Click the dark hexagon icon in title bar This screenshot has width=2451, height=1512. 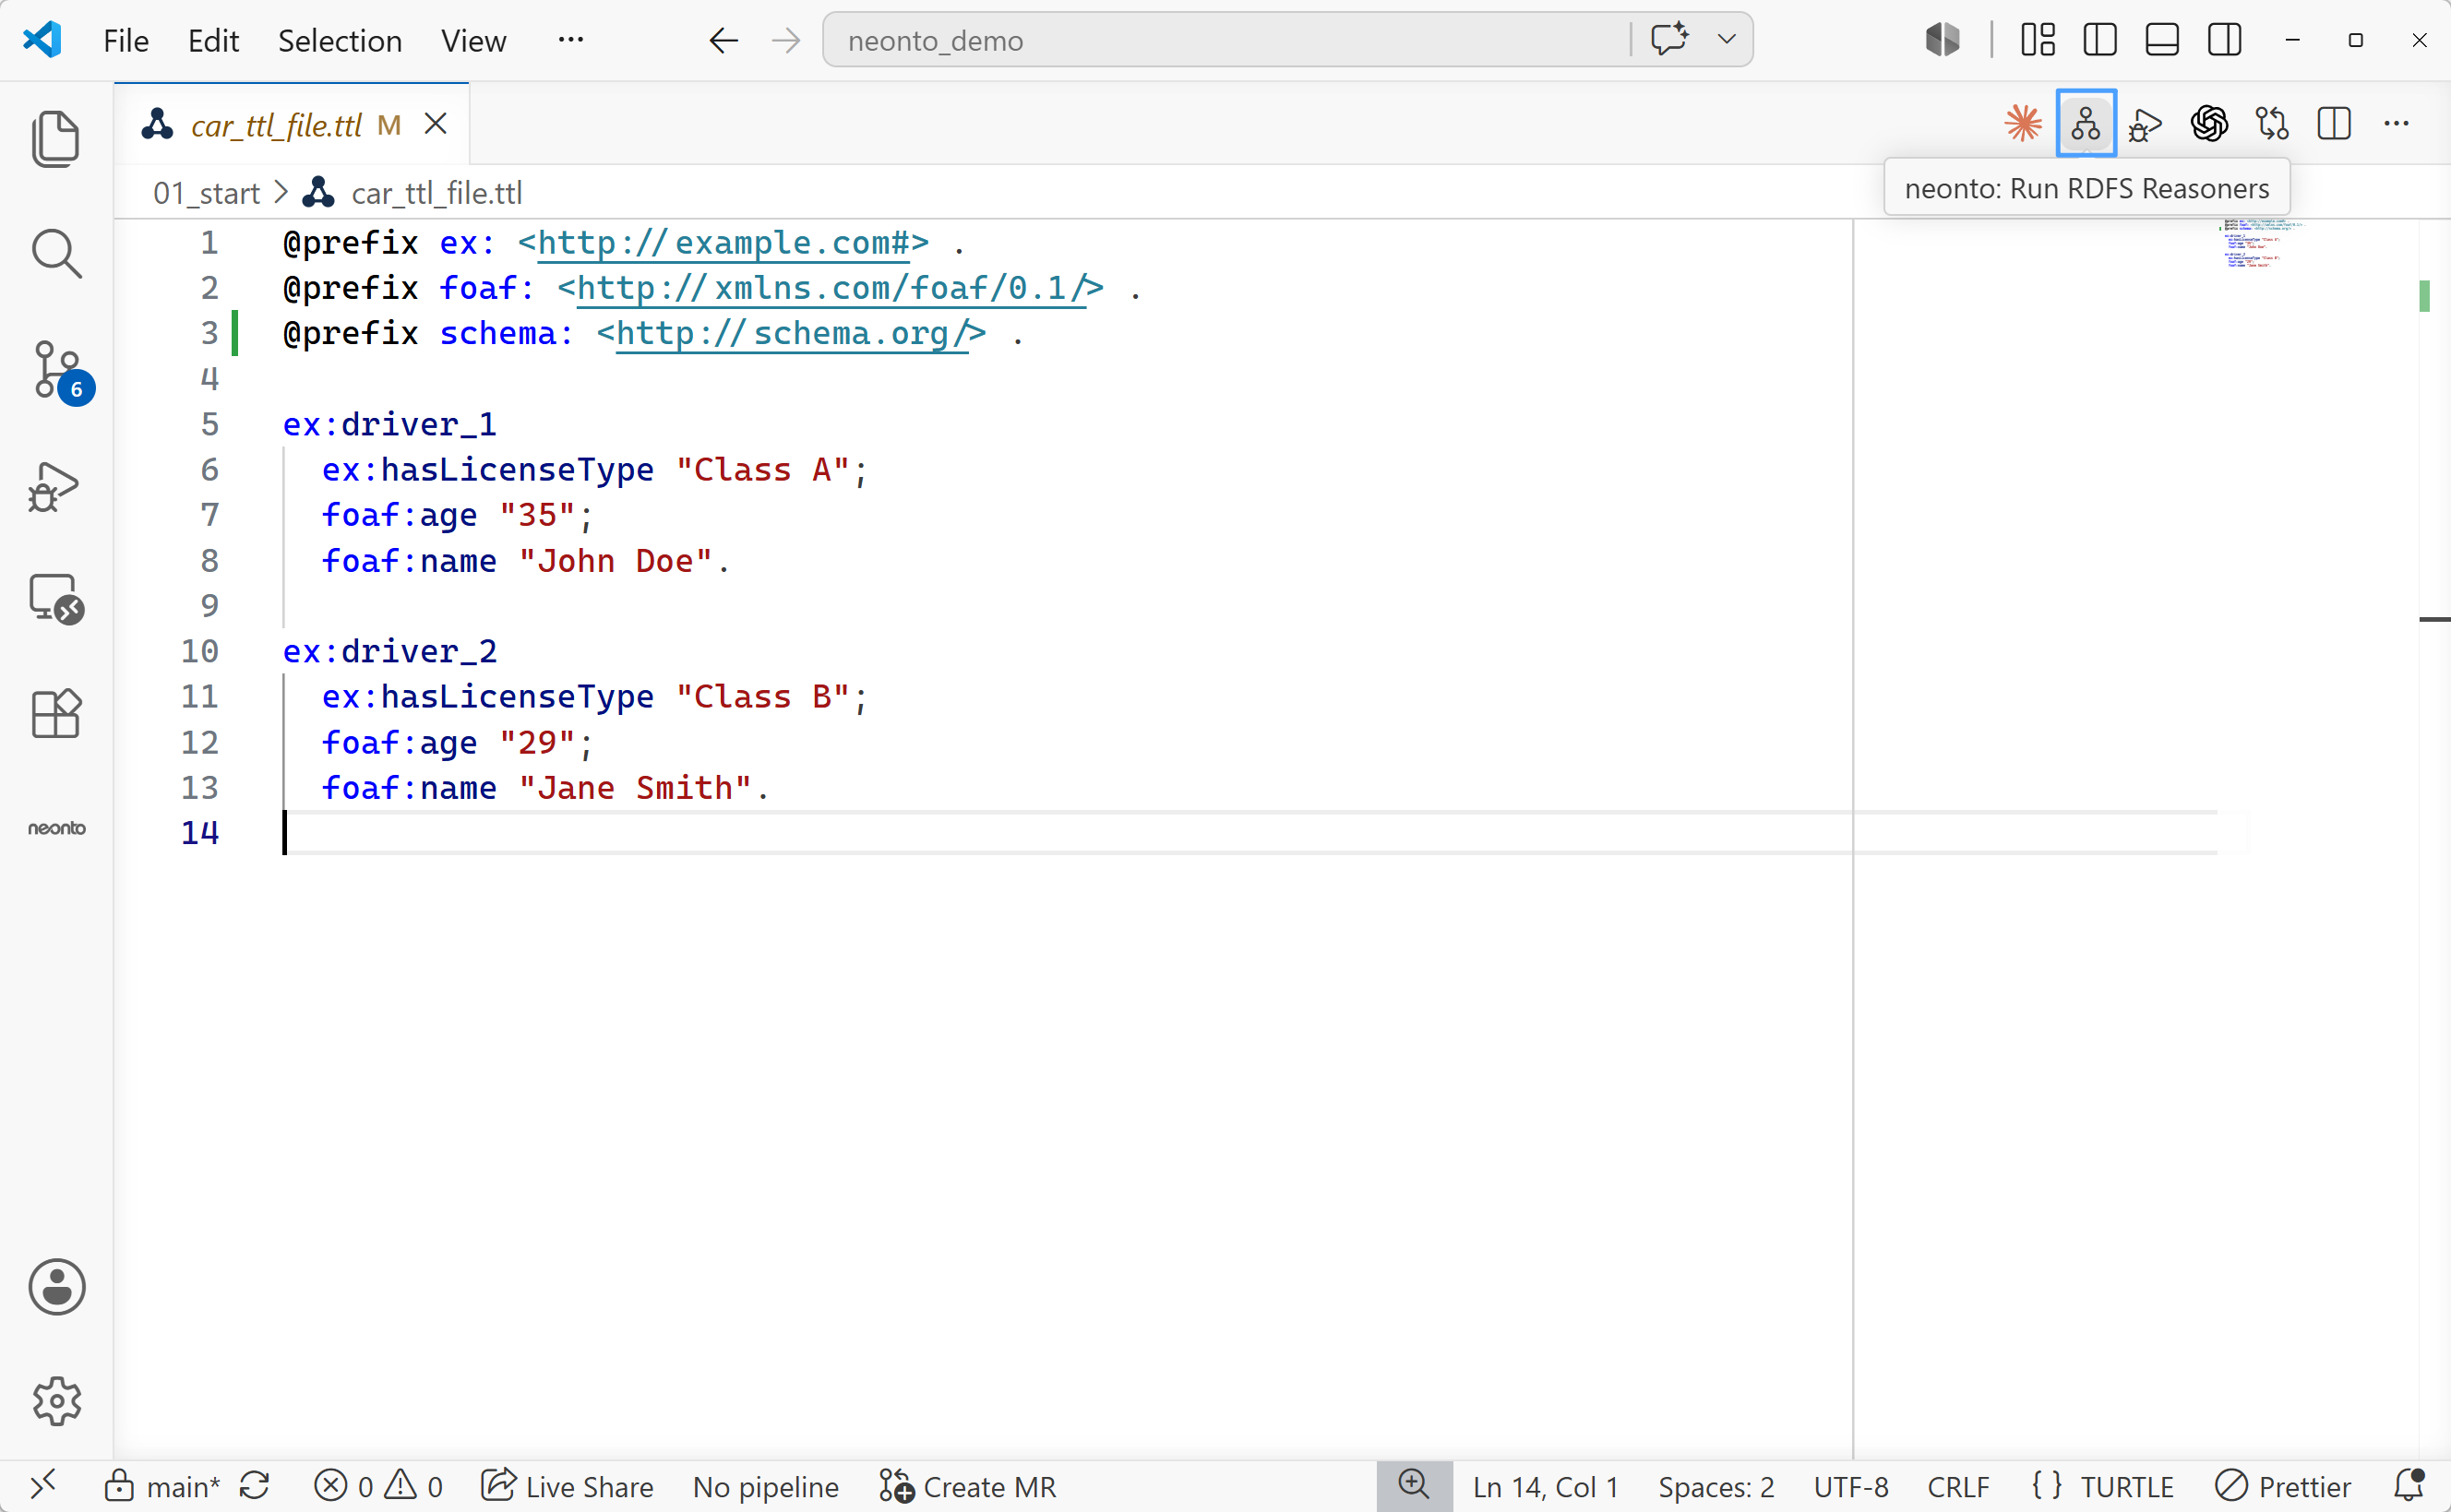(1942, 40)
